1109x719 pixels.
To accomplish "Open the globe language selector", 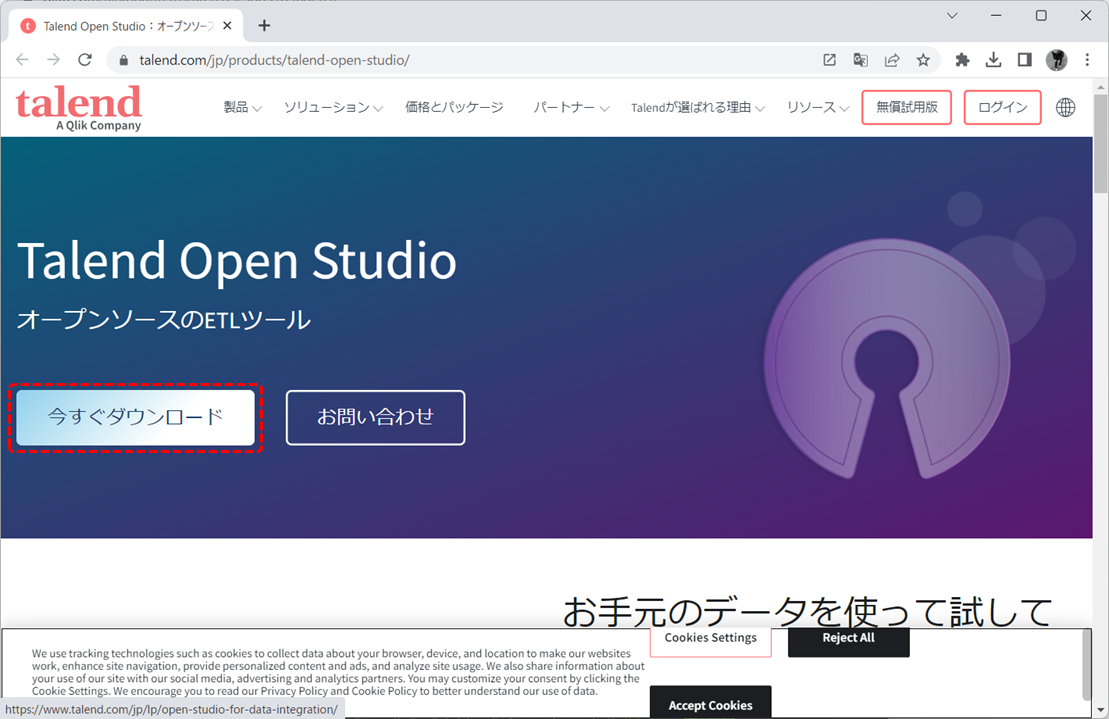I will pos(1065,107).
